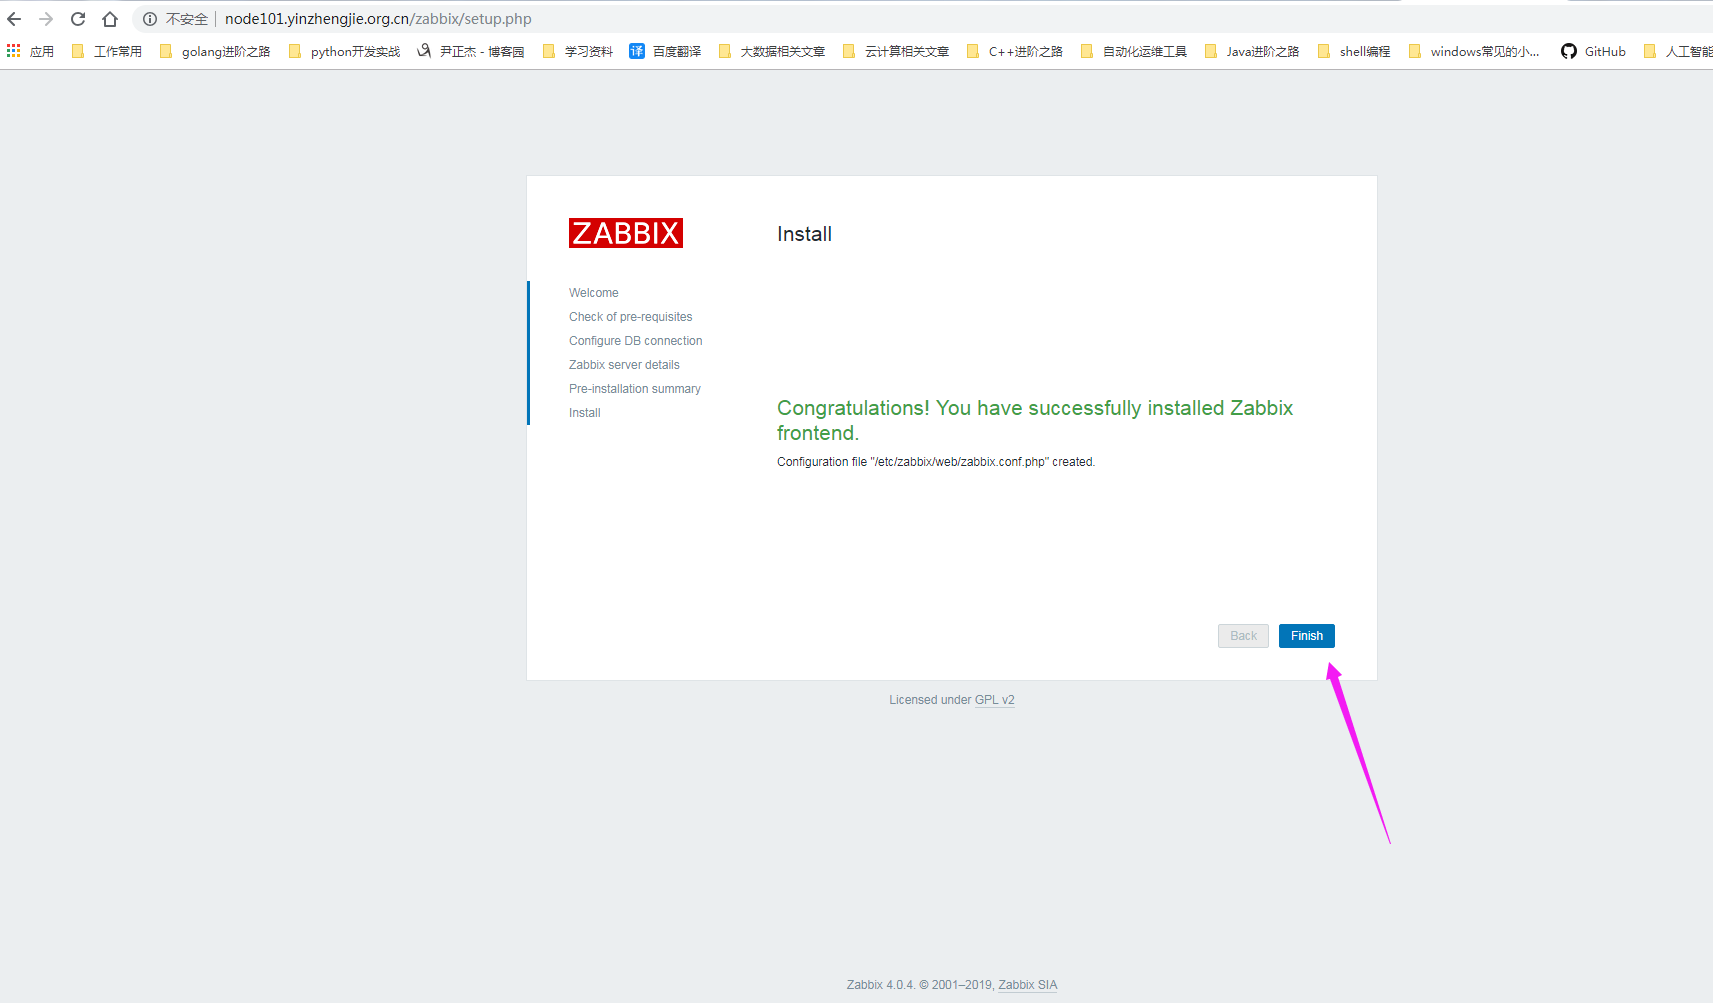The width and height of the screenshot is (1713, 1003).
Task: Click the Finish button
Action: (x=1306, y=636)
